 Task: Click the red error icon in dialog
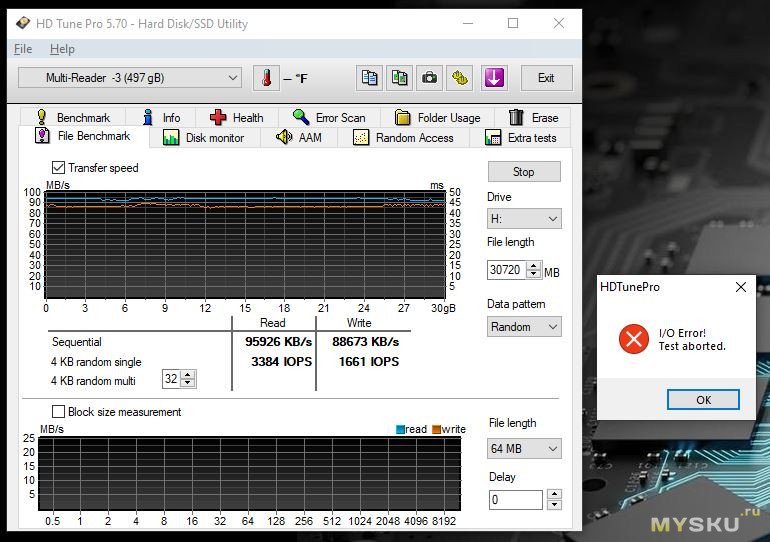coord(633,339)
